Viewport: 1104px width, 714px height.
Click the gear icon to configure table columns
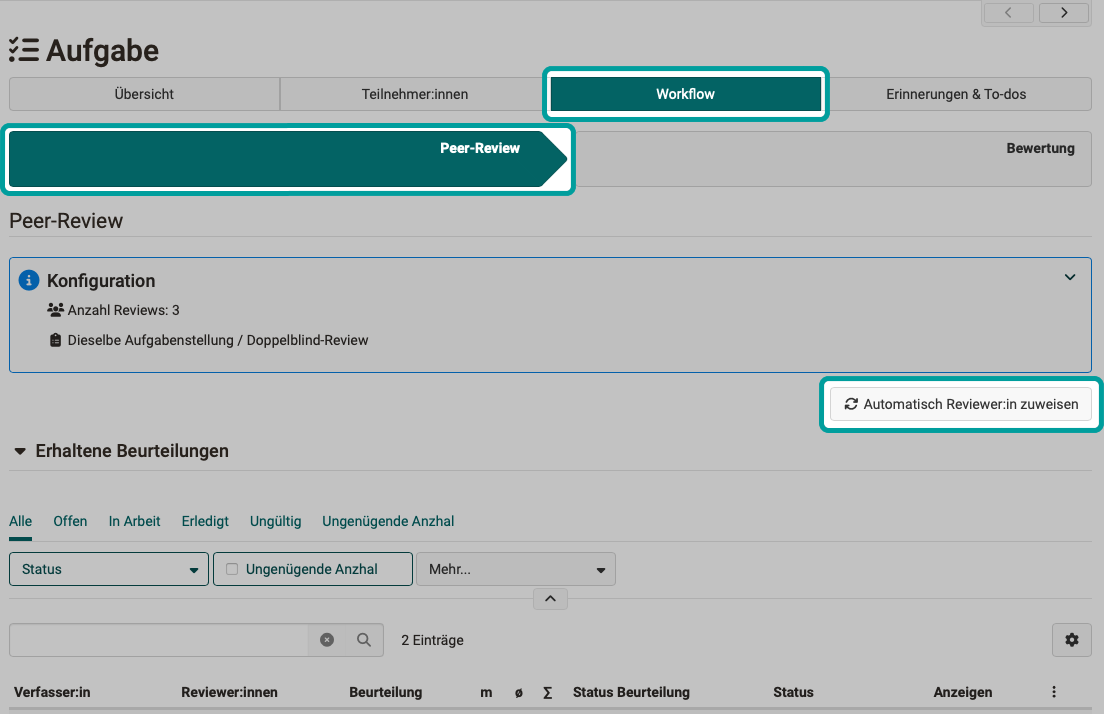pyautogui.click(x=1071, y=639)
